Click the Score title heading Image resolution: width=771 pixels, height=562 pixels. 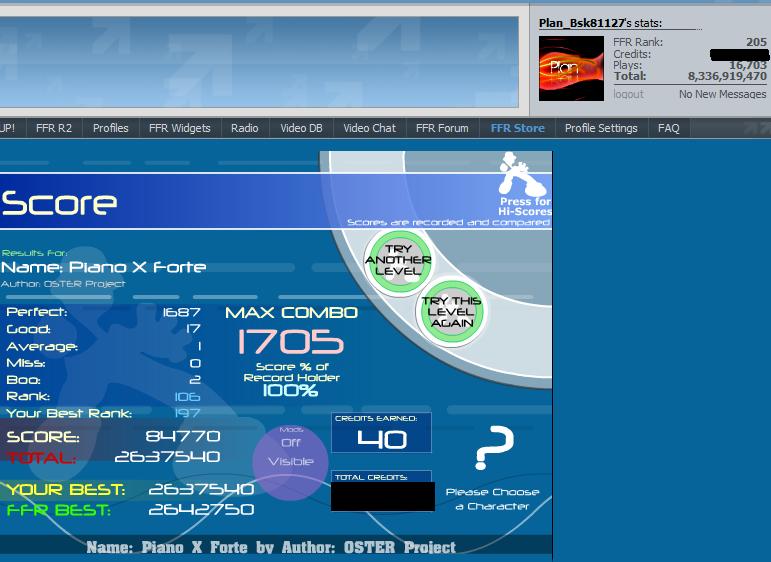[59, 203]
